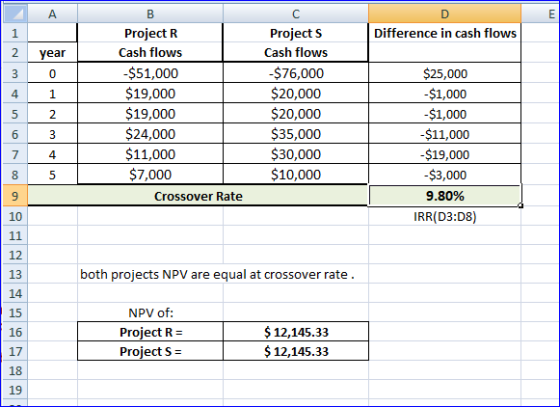
Task: Select row 13 header
Action: (15, 274)
